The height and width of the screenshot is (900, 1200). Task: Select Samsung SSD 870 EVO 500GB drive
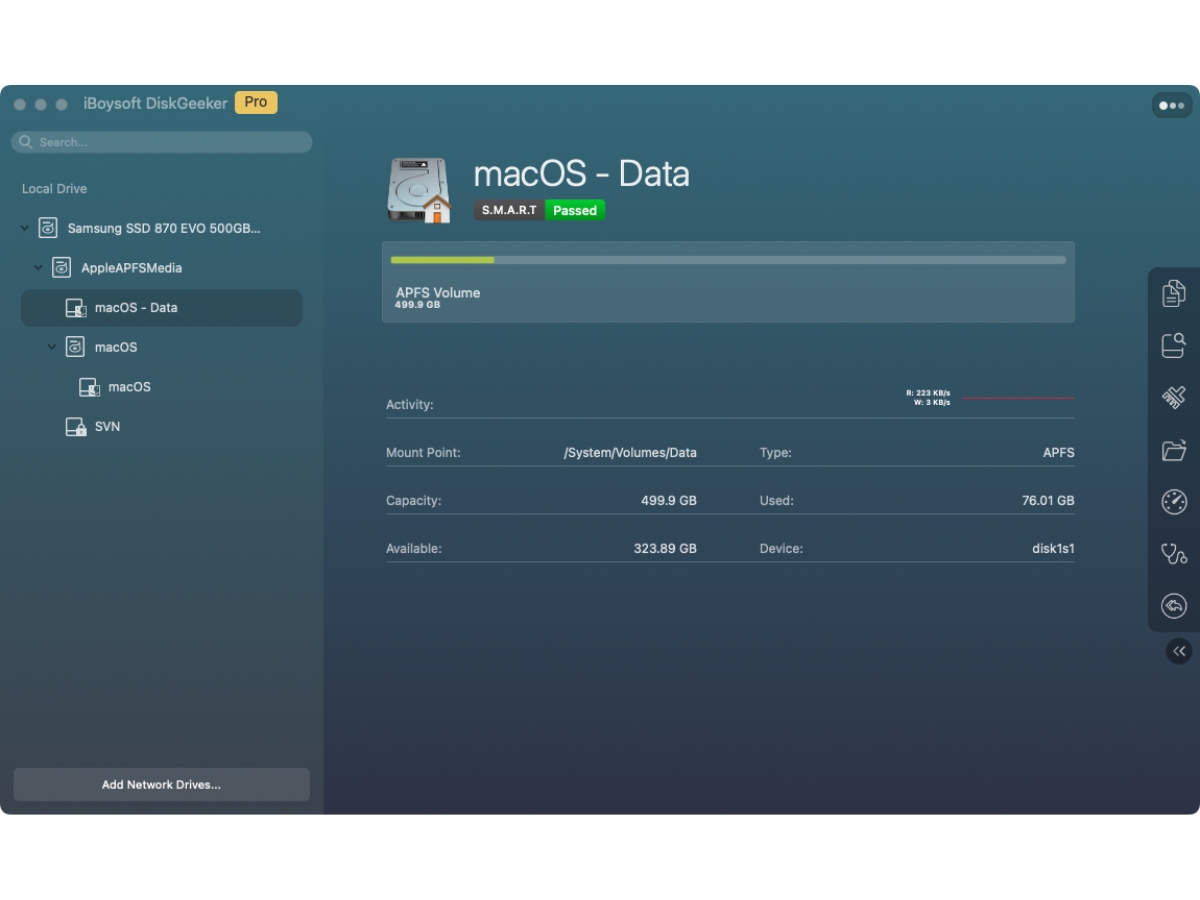[163, 228]
